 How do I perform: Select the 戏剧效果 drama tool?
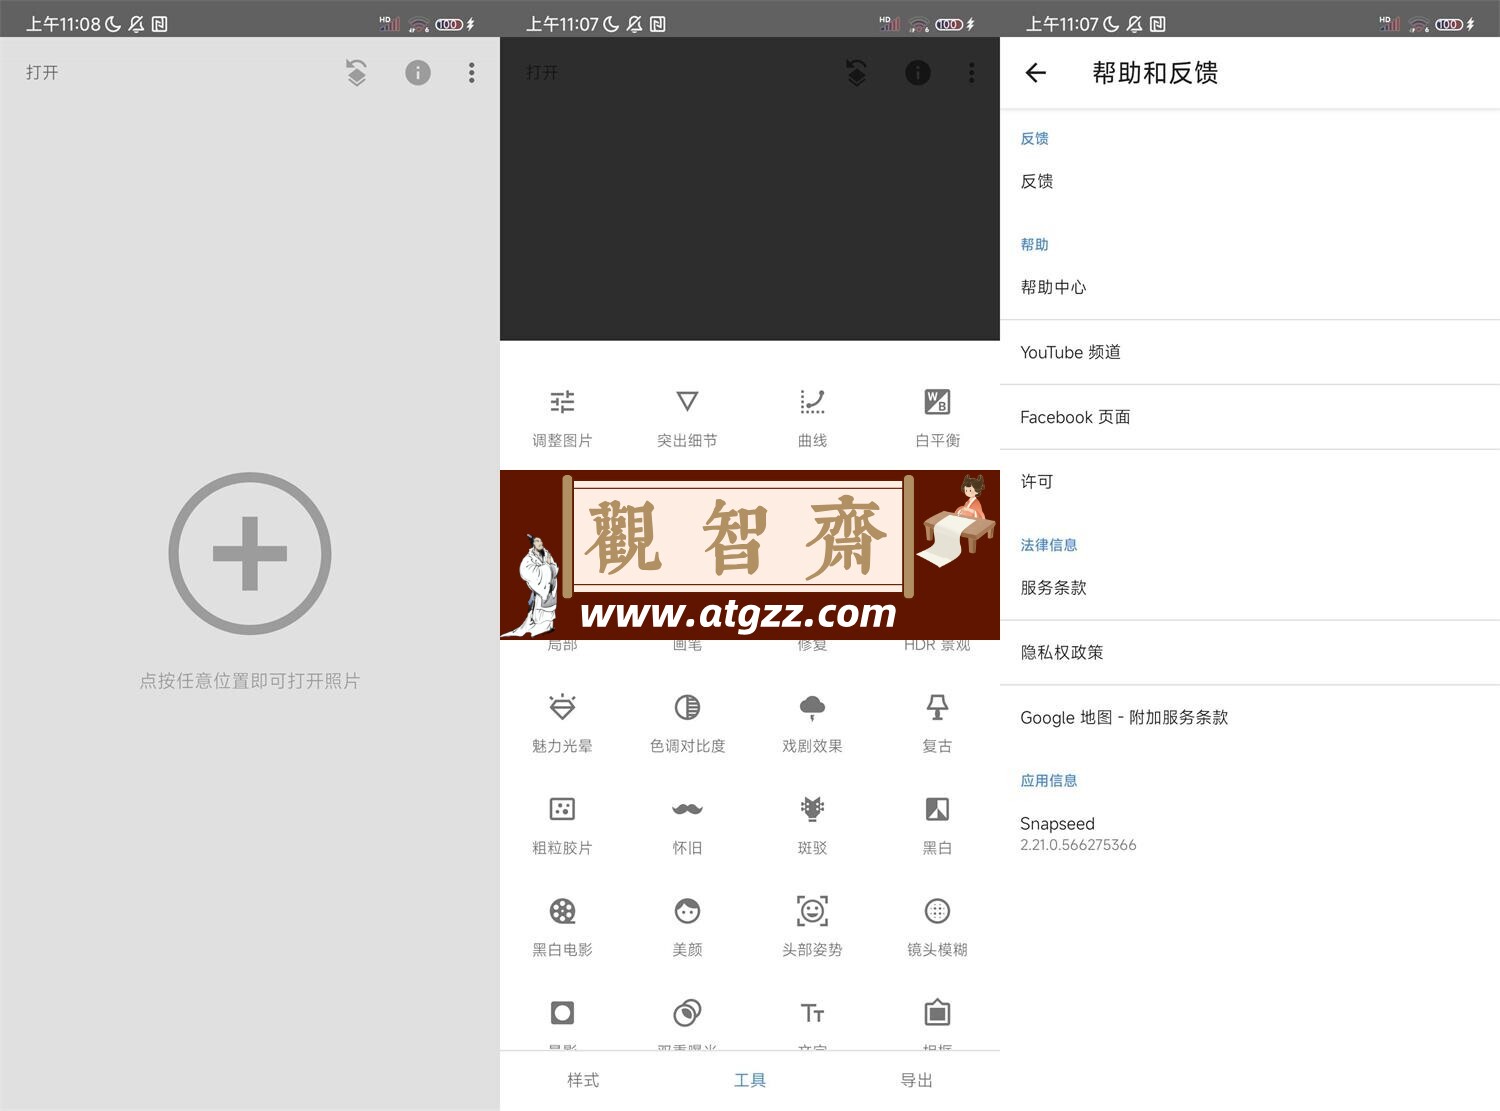812,724
